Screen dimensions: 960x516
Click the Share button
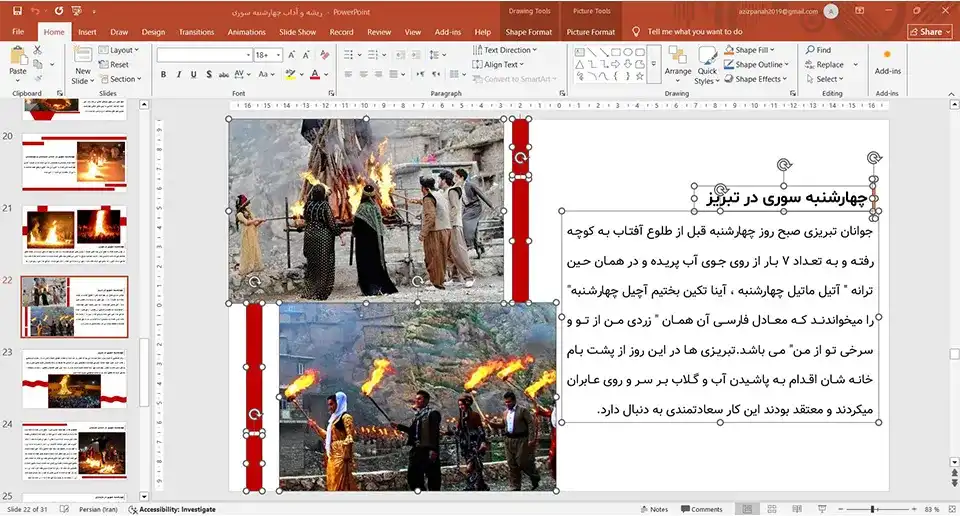[930, 32]
